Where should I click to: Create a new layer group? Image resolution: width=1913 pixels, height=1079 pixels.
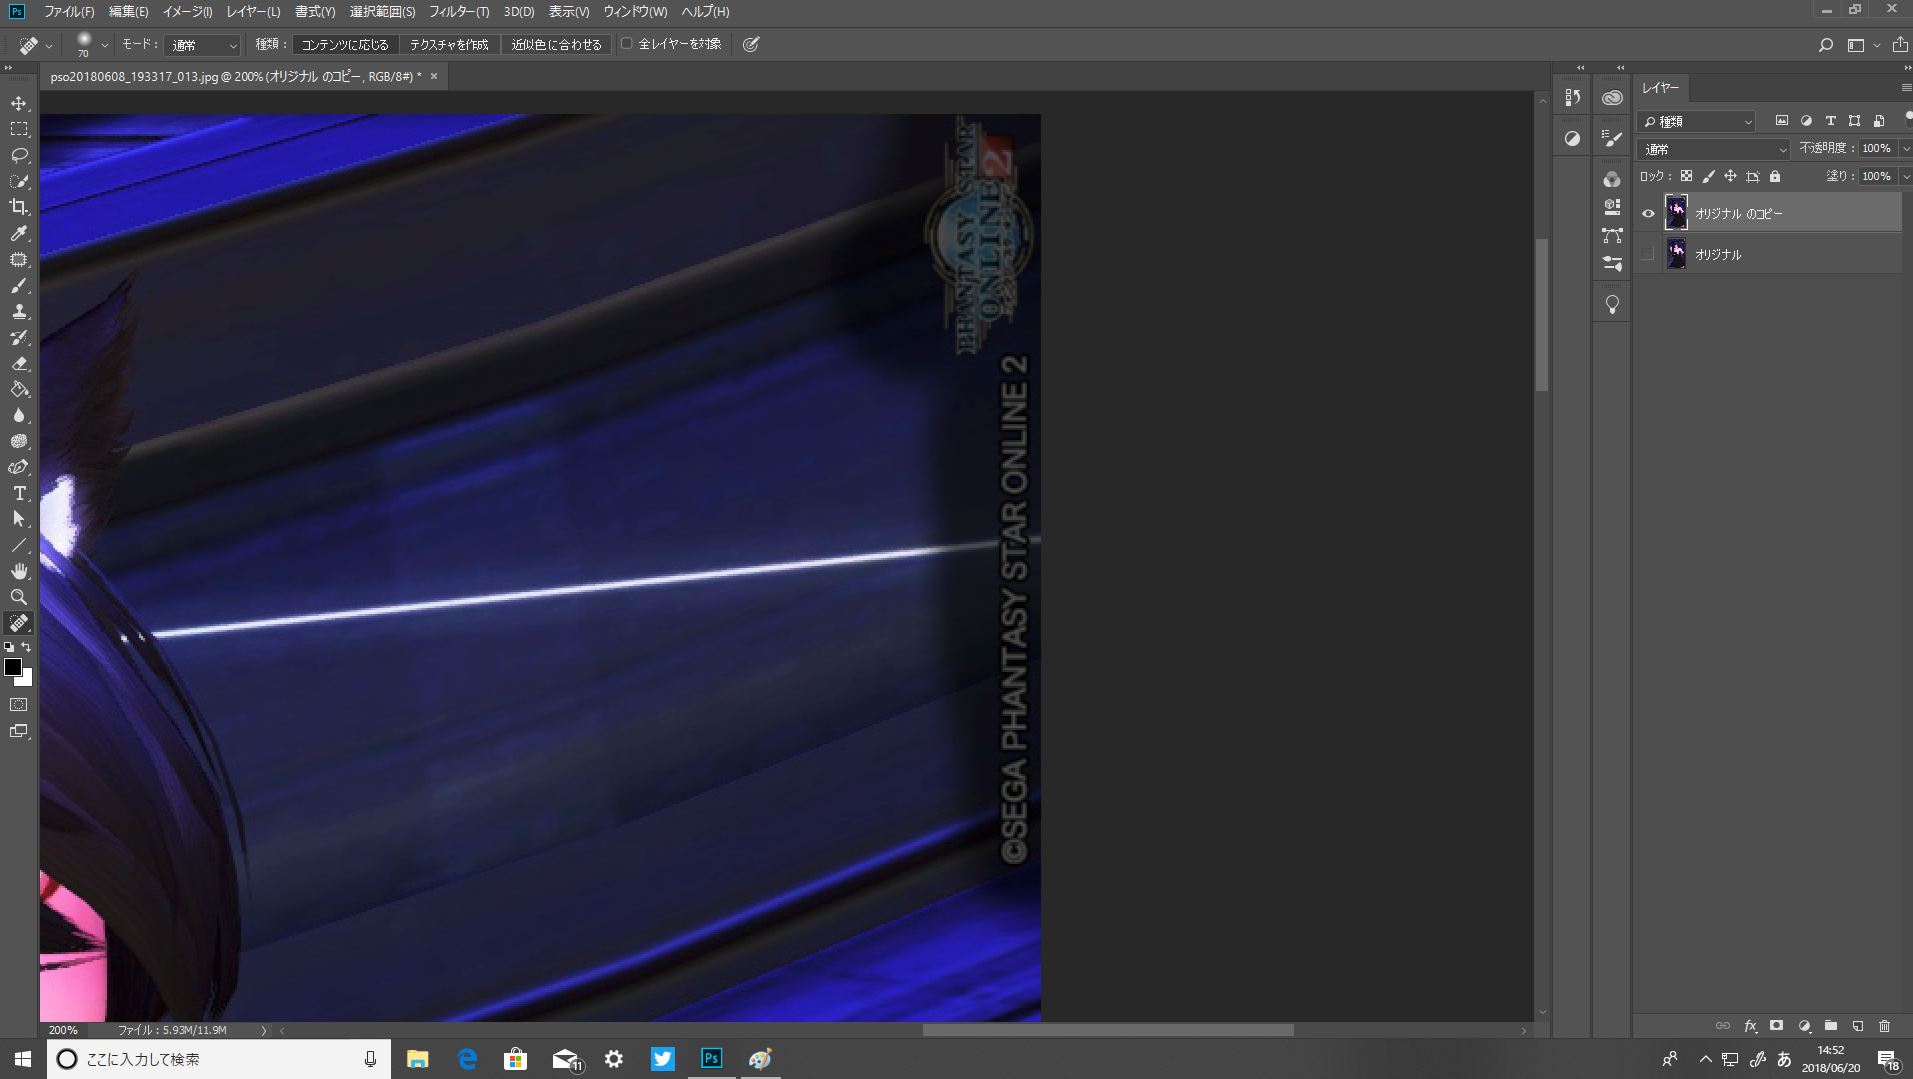[1831, 1026]
